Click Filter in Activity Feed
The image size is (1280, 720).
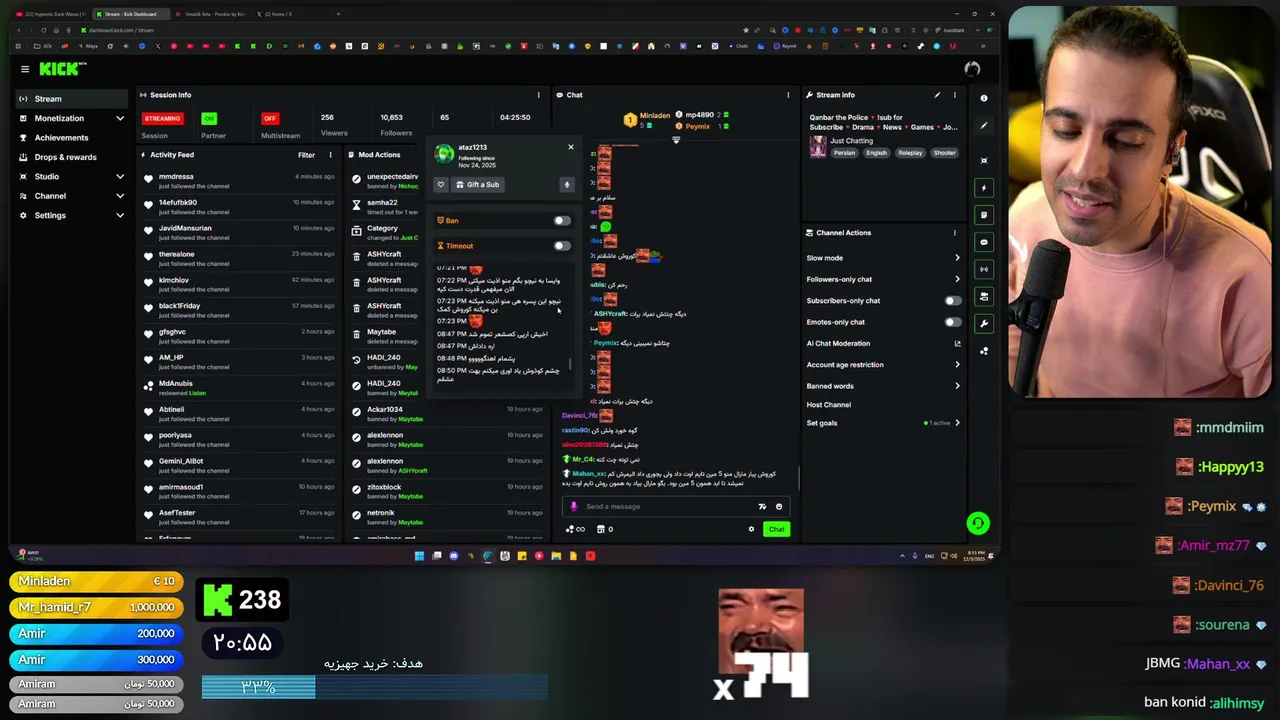coord(306,155)
